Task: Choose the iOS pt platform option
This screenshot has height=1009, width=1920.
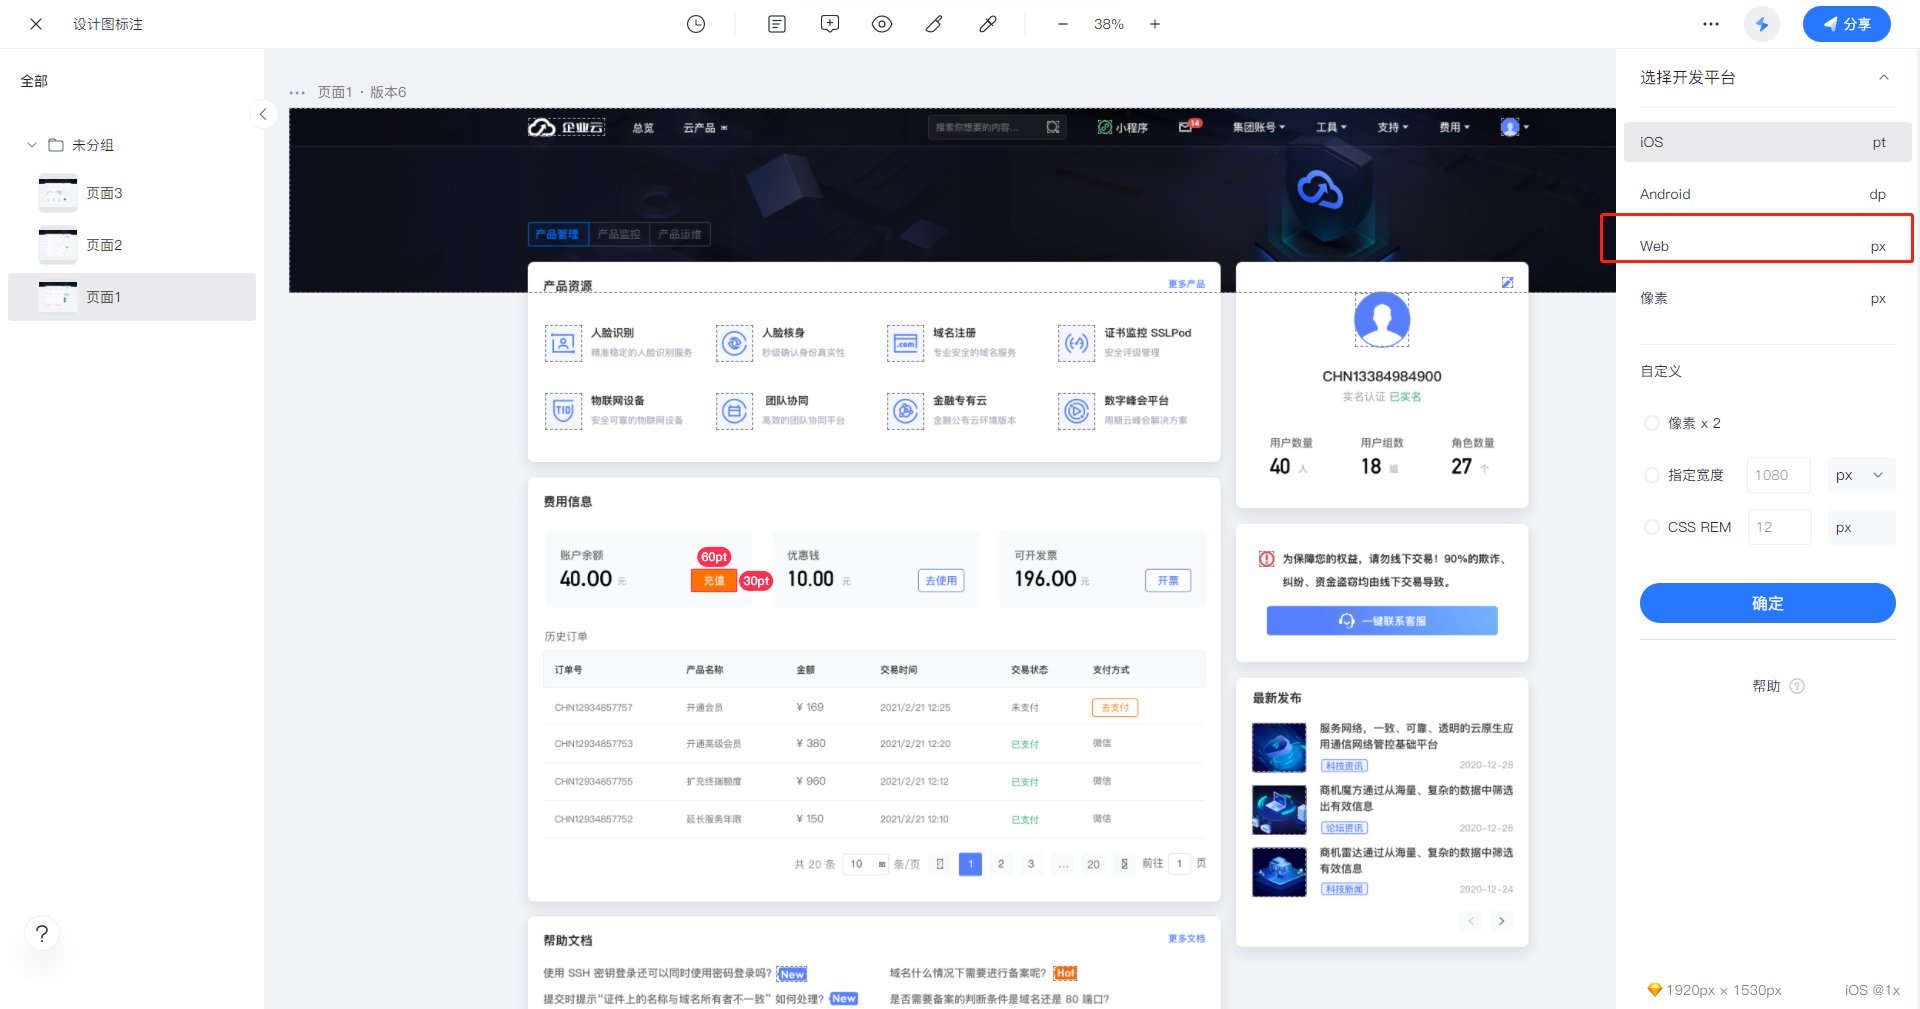Action: 1768,142
